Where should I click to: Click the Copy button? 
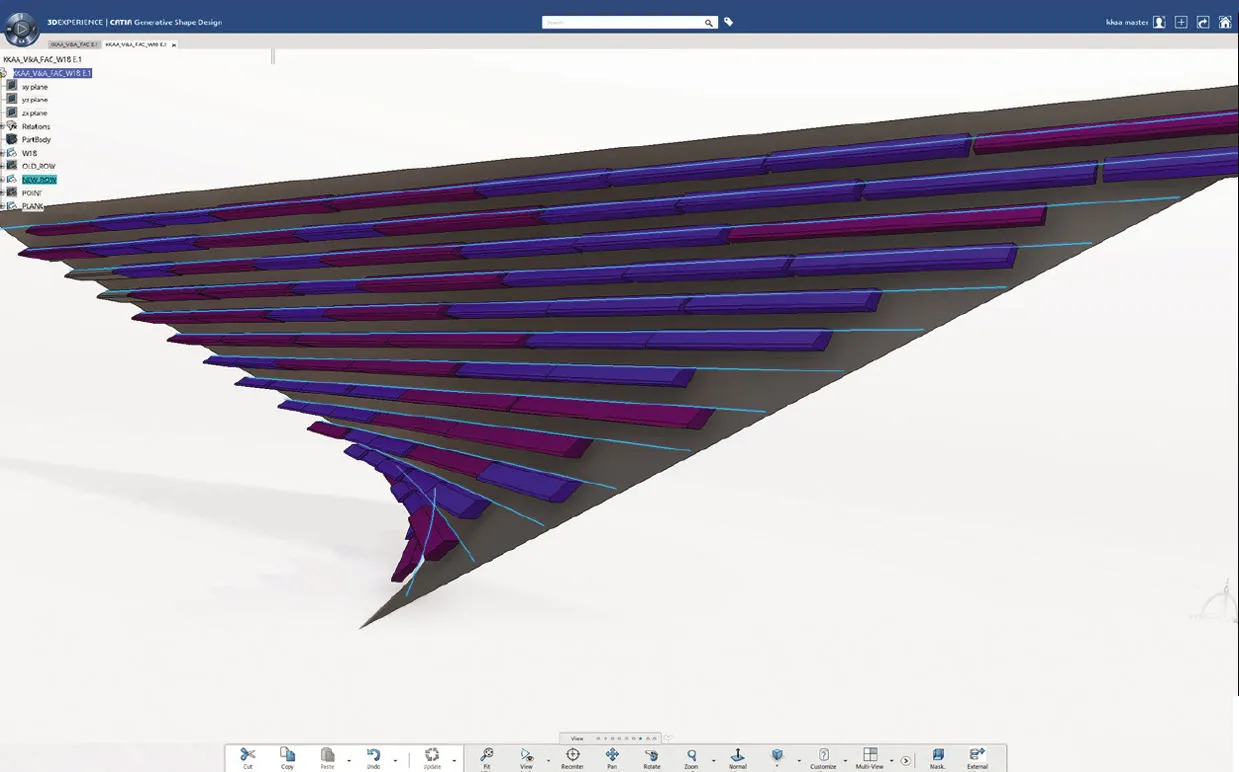click(288, 755)
